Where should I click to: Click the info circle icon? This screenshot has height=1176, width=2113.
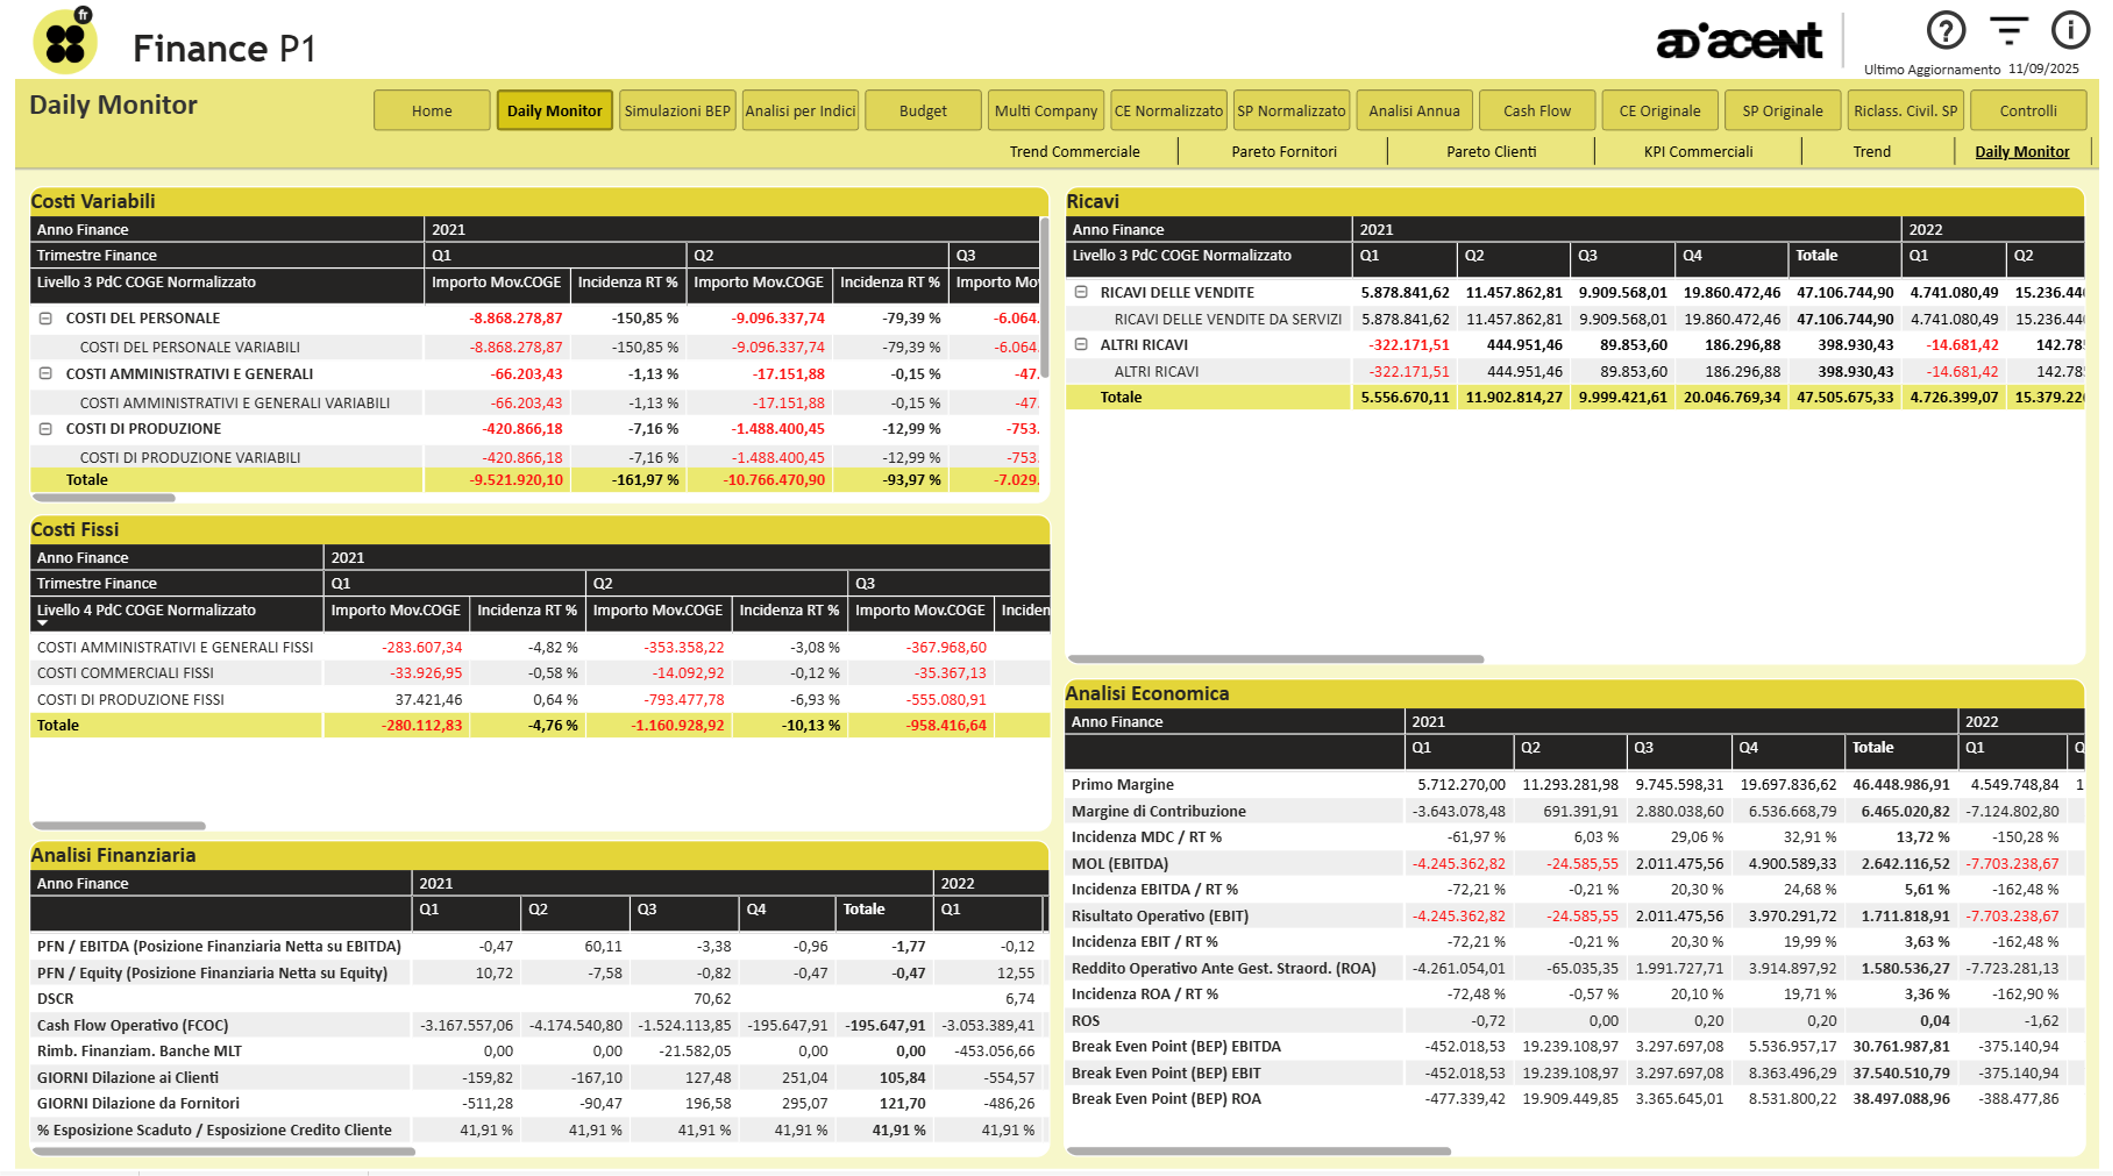click(2070, 30)
